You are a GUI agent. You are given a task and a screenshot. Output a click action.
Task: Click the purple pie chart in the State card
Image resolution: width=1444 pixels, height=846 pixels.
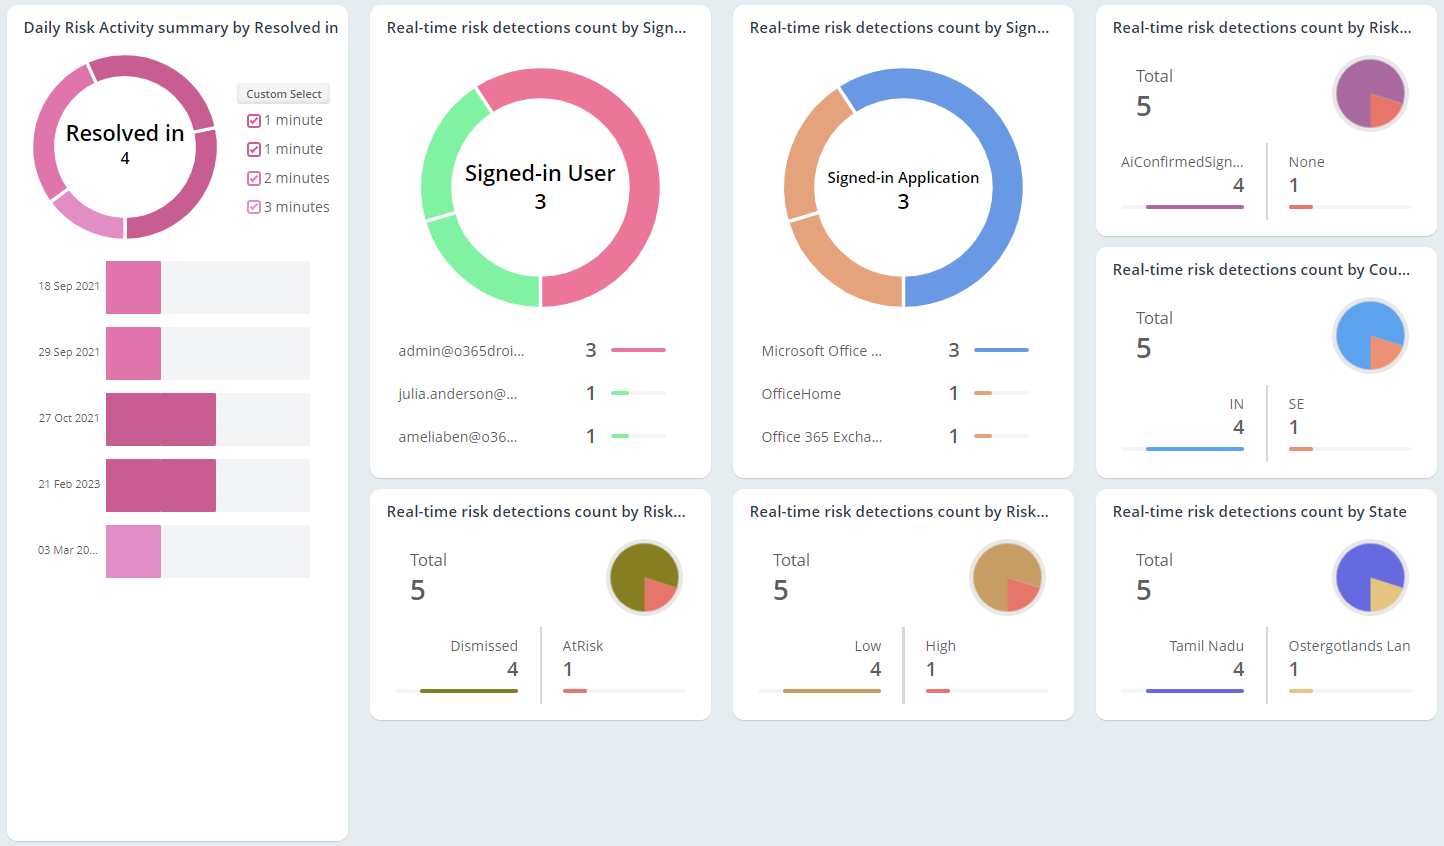click(1371, 577)
